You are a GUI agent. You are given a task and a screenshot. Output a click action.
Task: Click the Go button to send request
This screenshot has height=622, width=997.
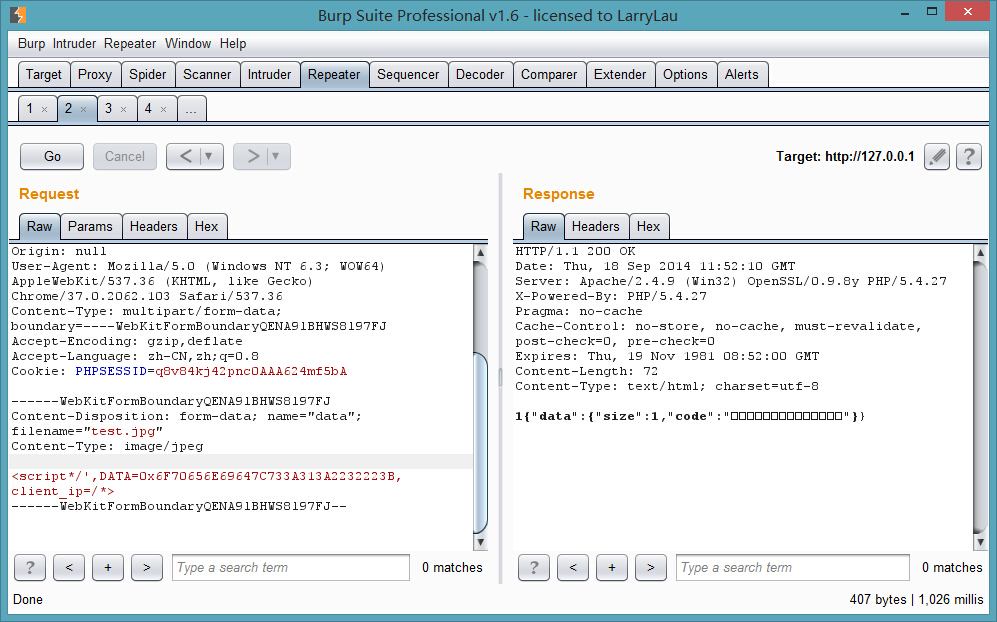pyautogui.click(x=52, y=156)
